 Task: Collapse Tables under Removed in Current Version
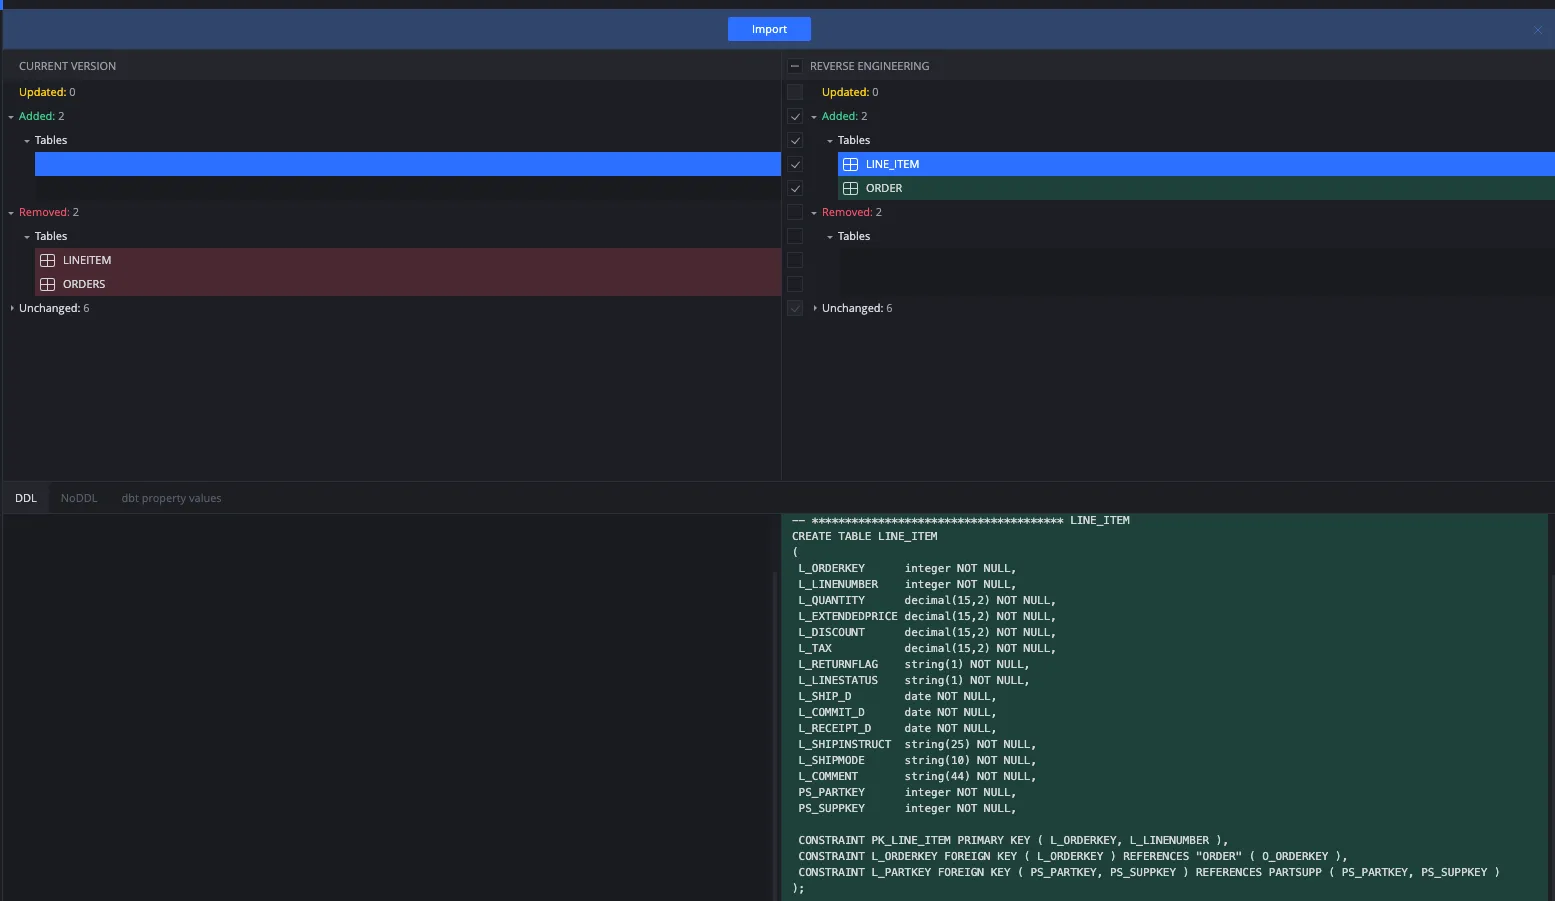click(x=27, y=237)
